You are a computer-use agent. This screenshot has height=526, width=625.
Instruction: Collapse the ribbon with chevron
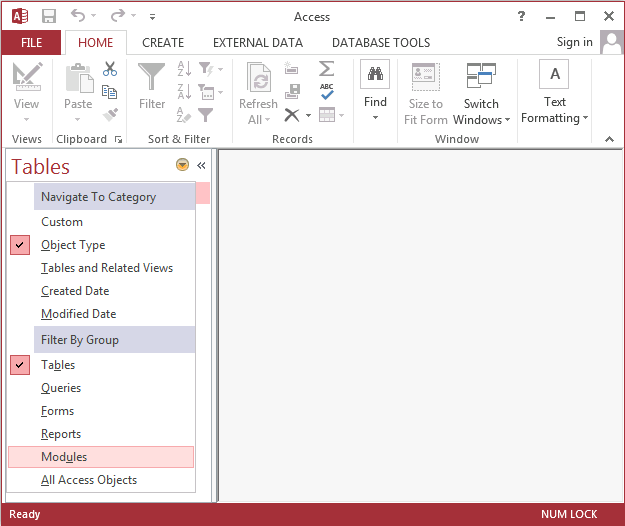click(x=609, y=139)
